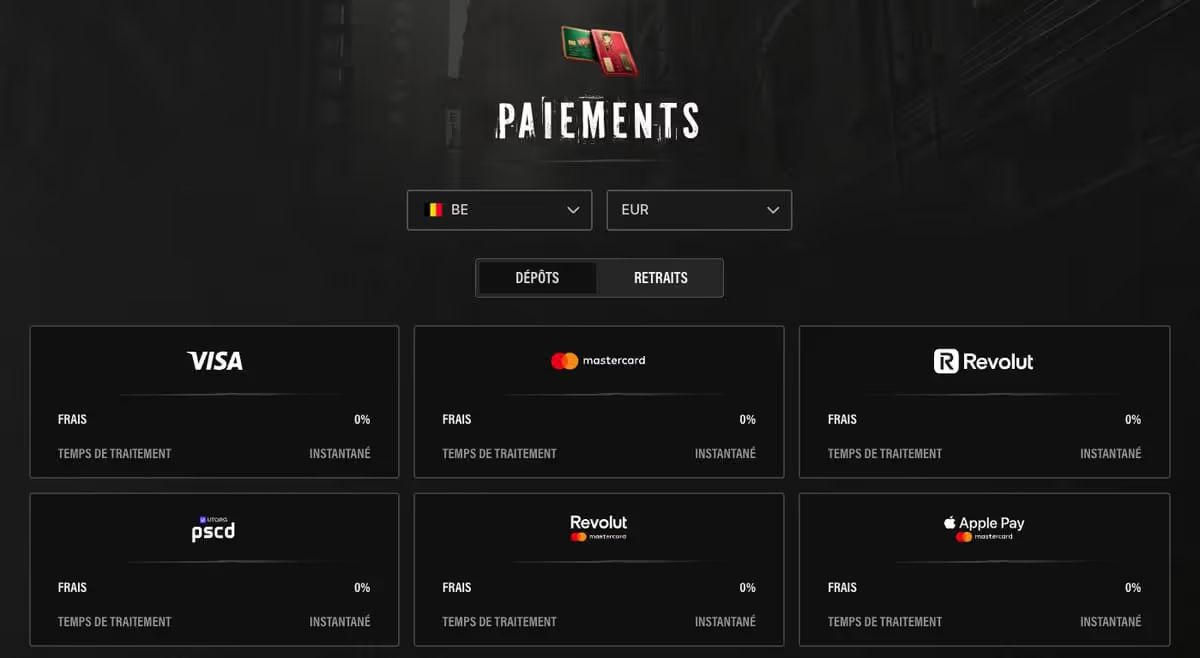Screen dimensions: 1200x658
Task: Switch to the Dépôts toggle option
Action: [x=537, y=278]
